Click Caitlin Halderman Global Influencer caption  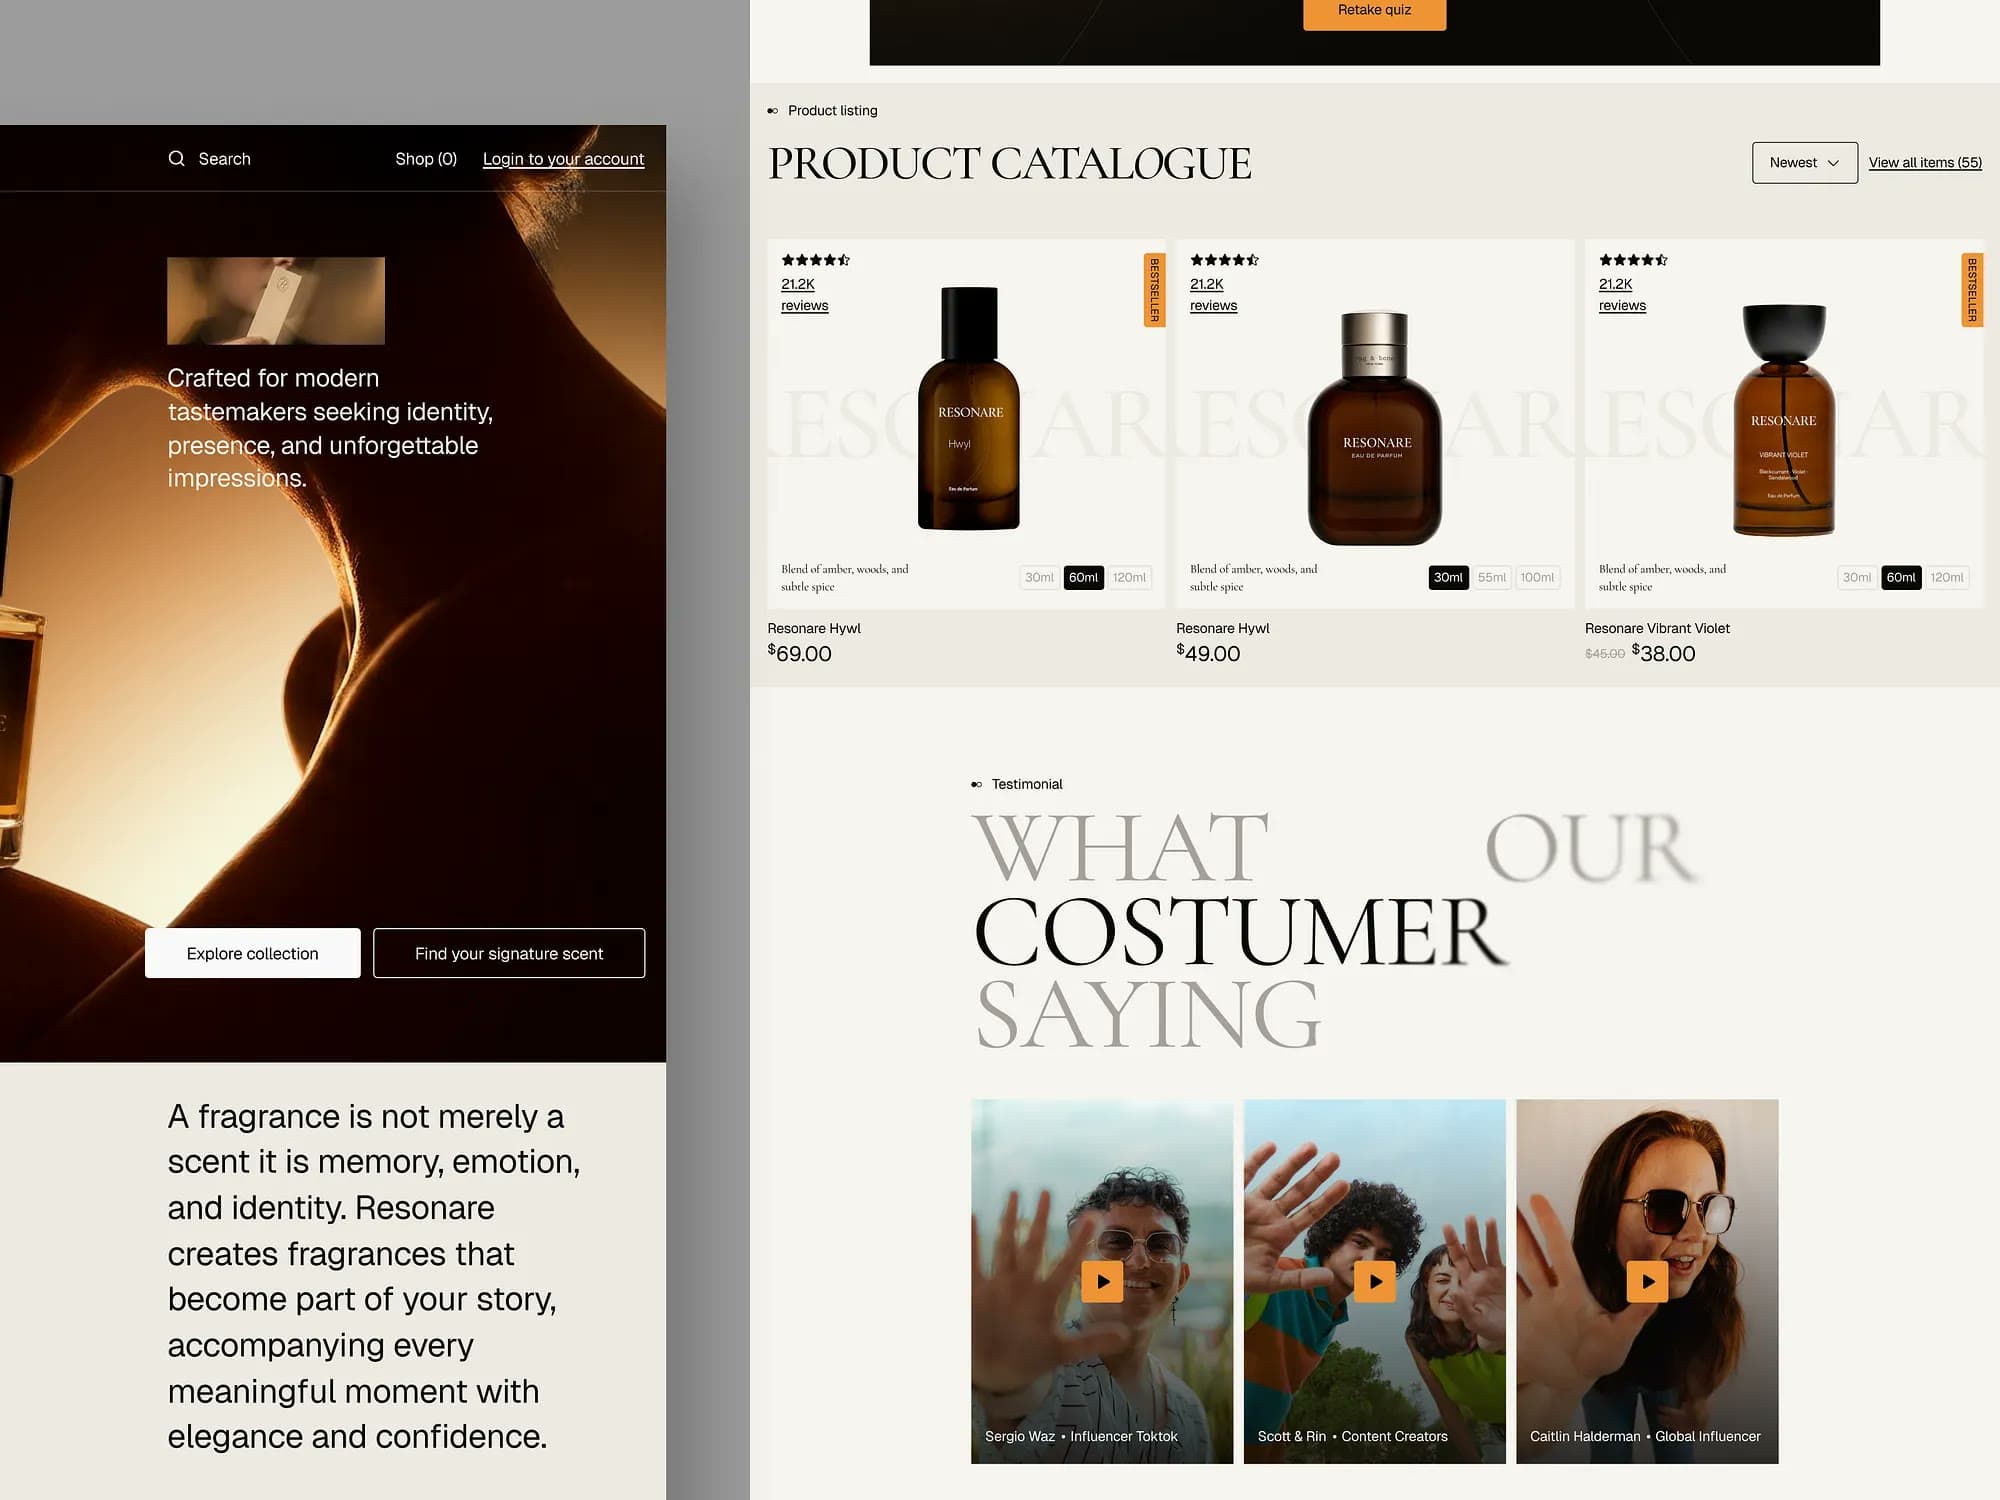1645,1436
